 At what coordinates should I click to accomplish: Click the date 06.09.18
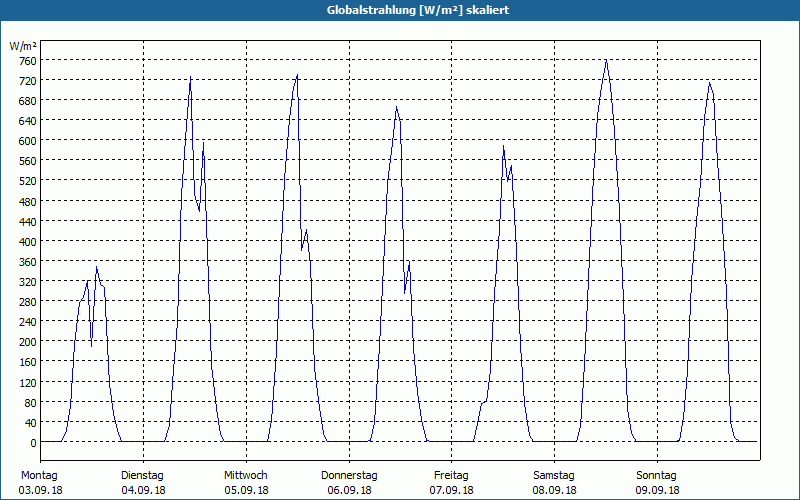pos(349,490)
